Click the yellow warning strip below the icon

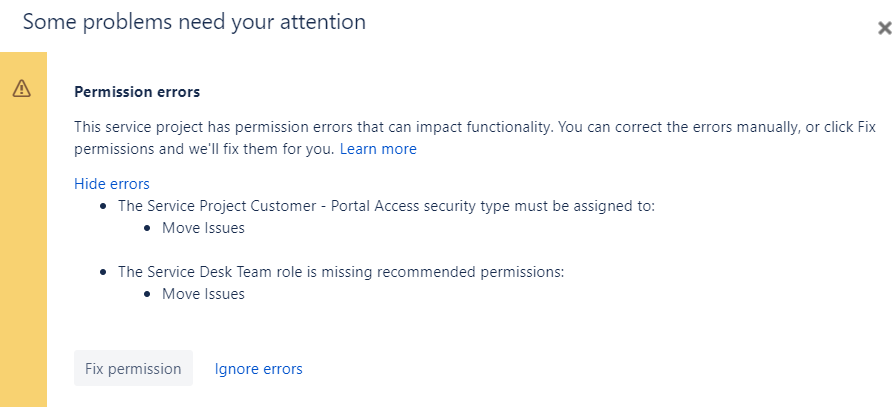[23, 256]
